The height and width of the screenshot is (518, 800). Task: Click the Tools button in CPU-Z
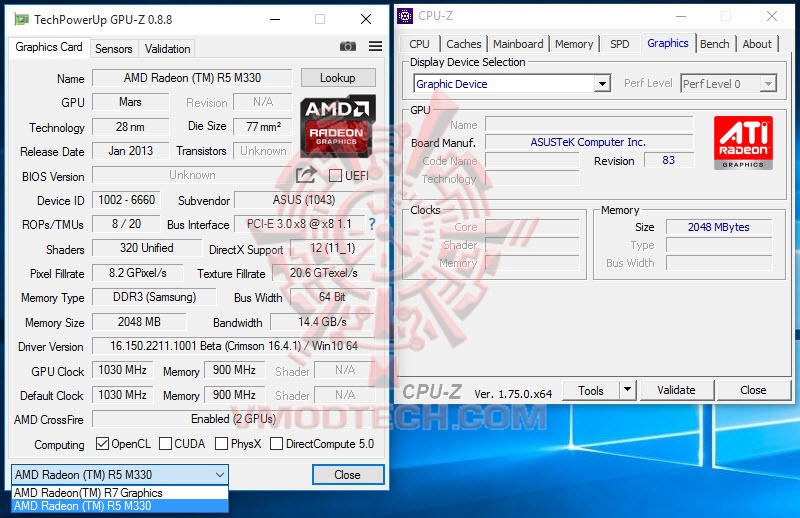(591, 390)
